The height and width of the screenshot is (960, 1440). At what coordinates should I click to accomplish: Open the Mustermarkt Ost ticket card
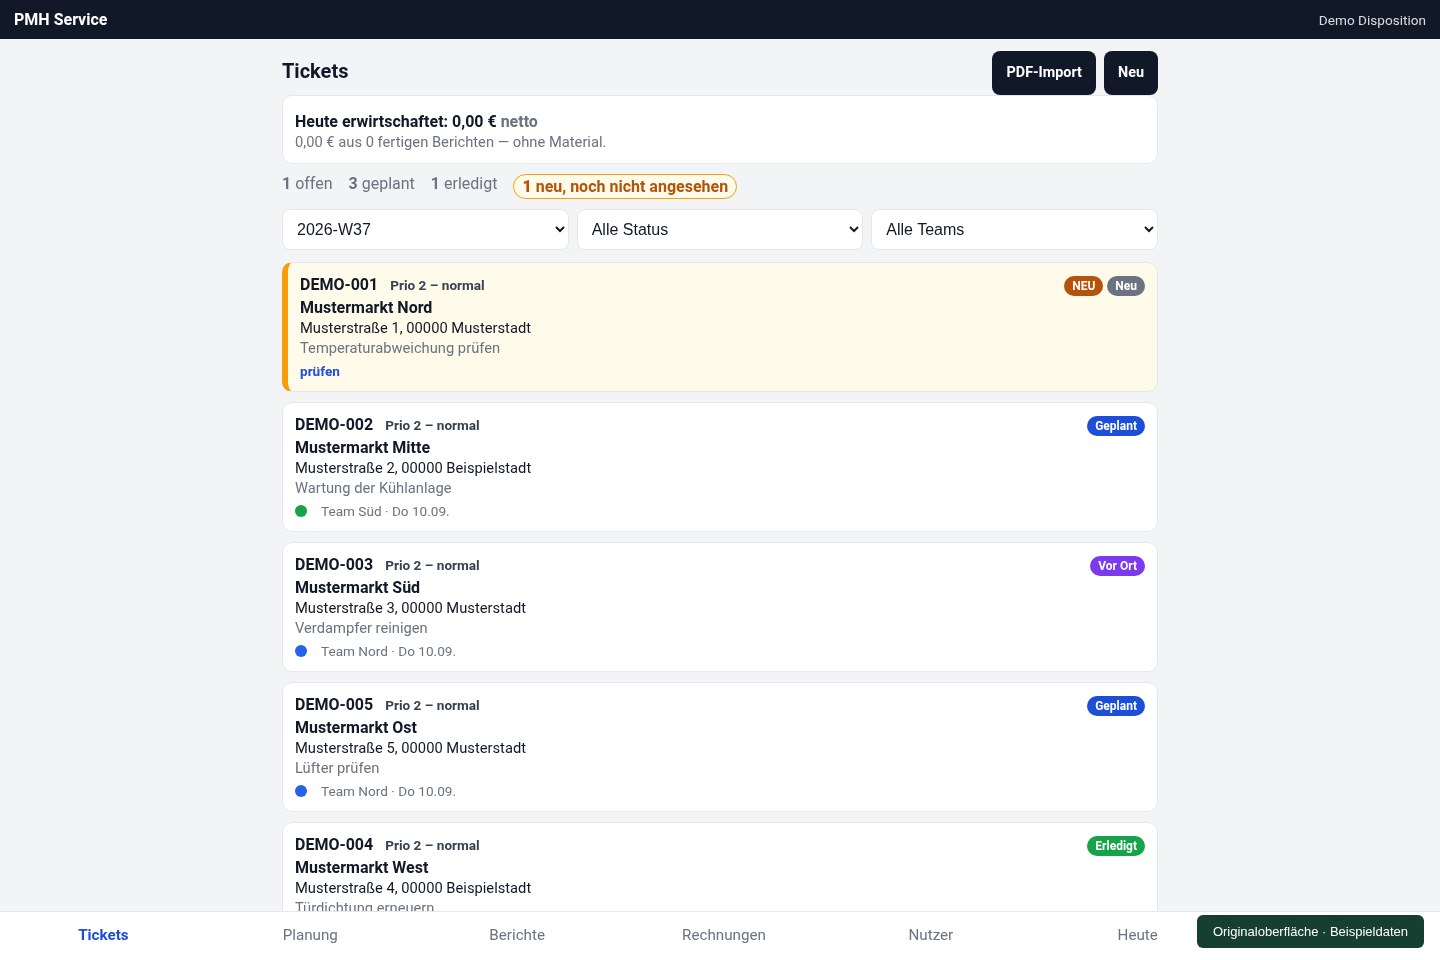pos(720,747)
